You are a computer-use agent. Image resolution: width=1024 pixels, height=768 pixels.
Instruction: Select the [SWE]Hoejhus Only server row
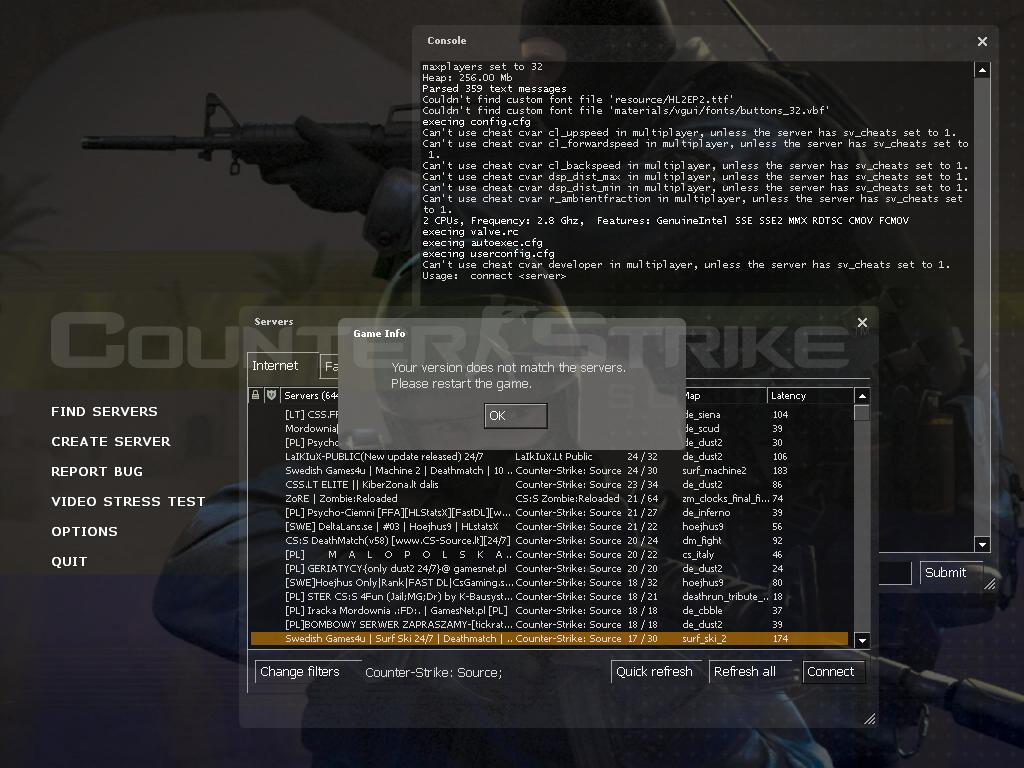[549, 583]
